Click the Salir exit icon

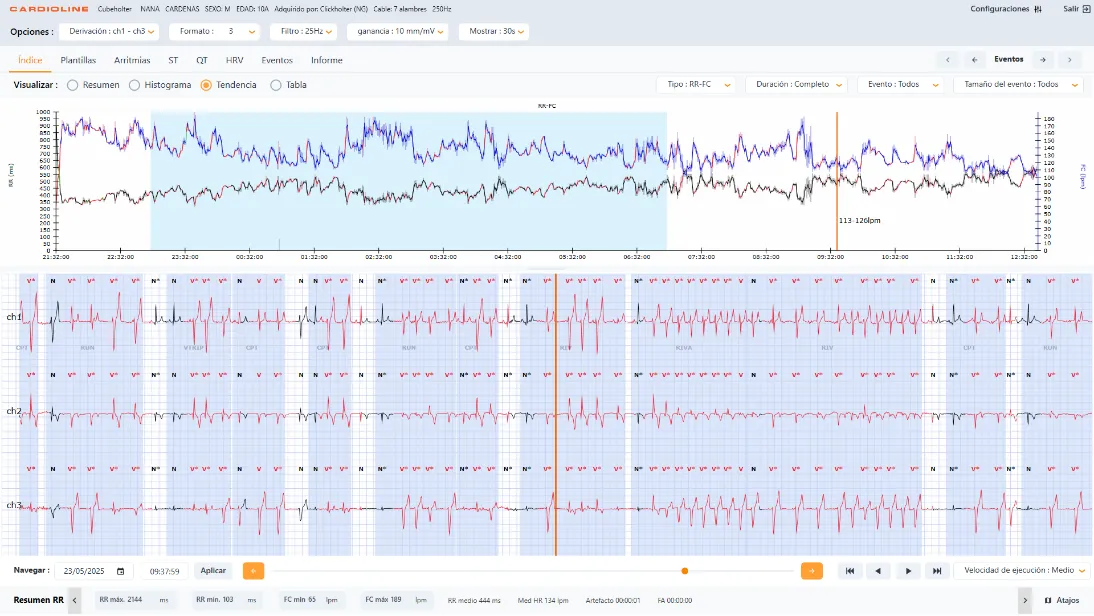1086,9
